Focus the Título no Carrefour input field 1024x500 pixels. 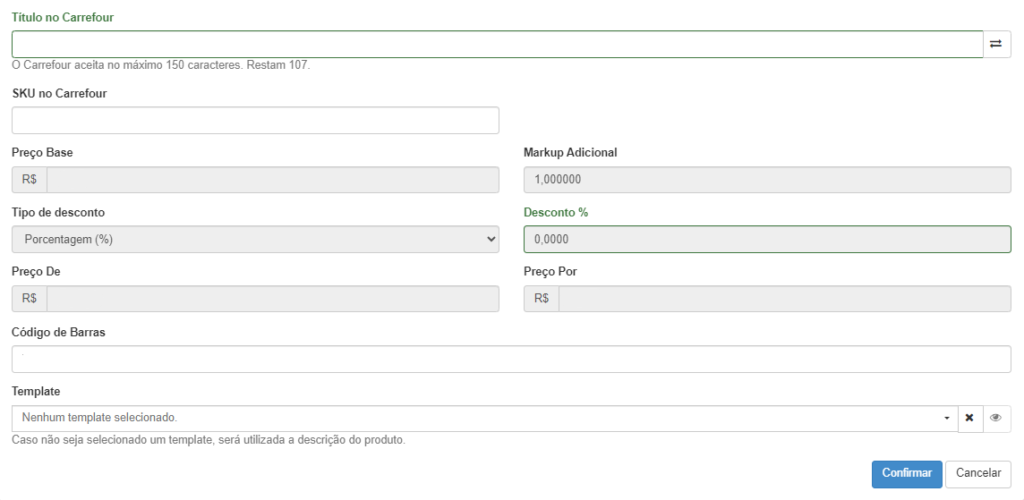(498, 44)
